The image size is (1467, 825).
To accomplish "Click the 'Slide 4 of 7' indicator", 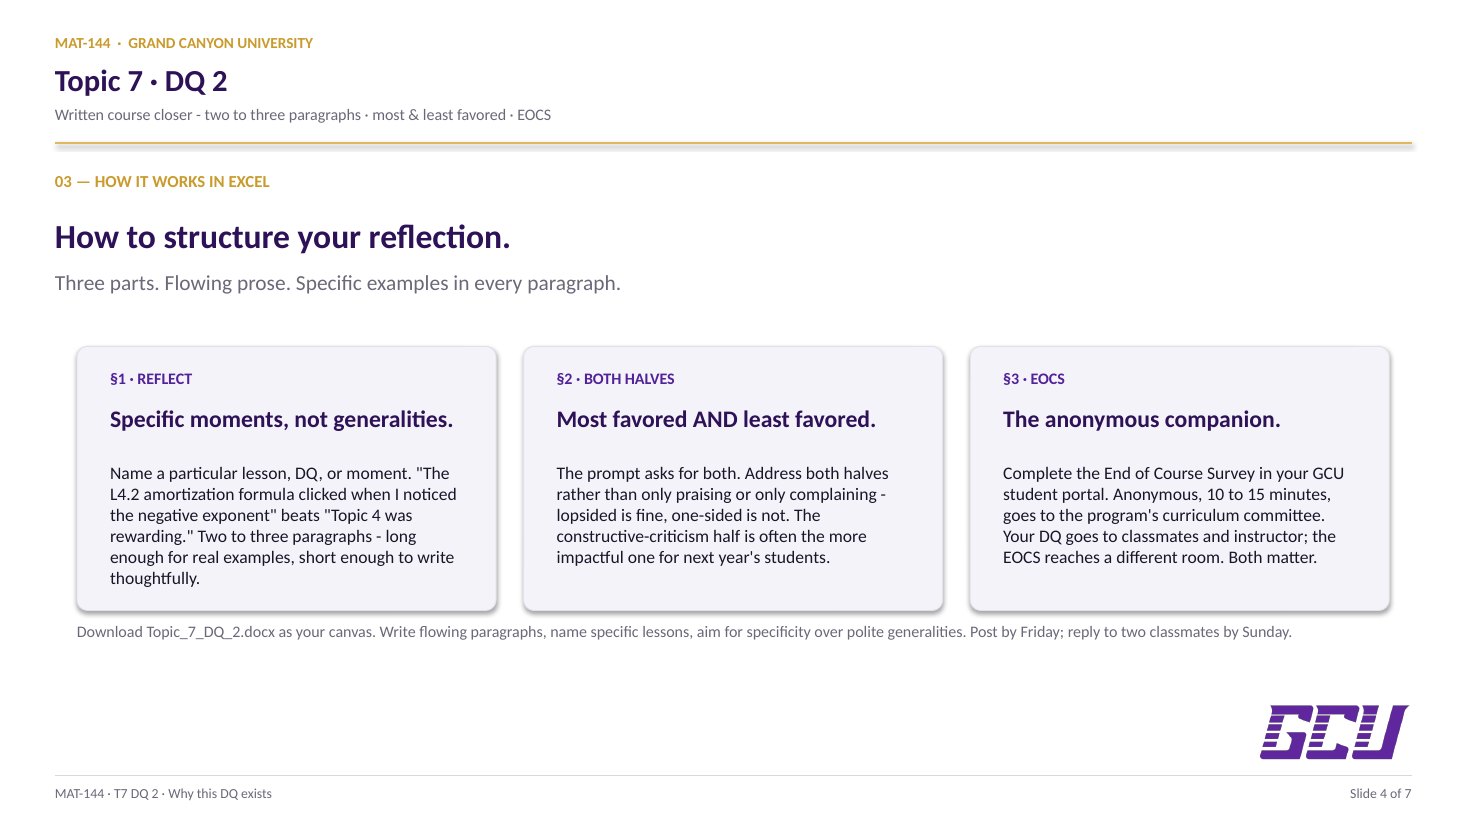I will tap(1380, 794).
